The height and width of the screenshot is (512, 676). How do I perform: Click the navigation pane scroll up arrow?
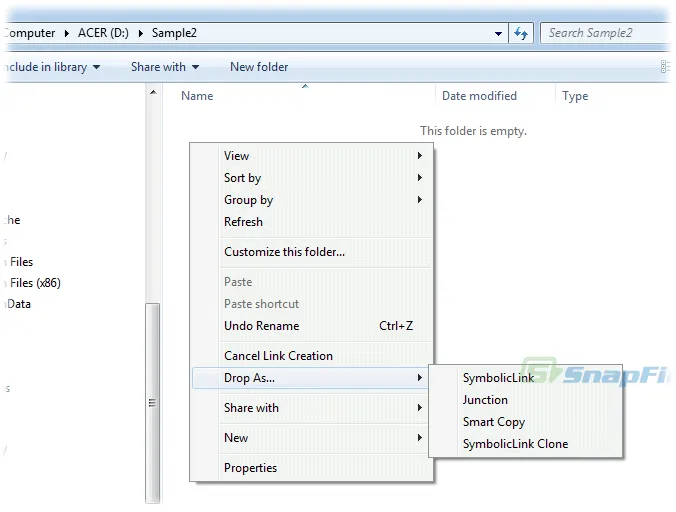153,92
